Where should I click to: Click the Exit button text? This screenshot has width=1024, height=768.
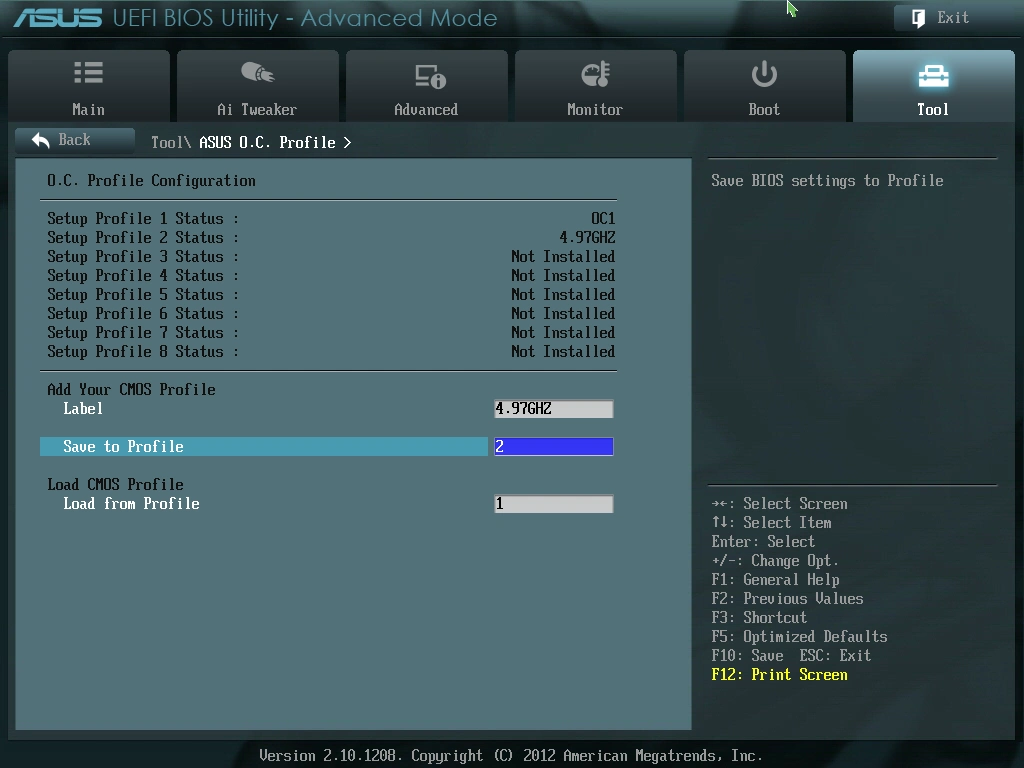pyautogui.click(x=953, y=18)
